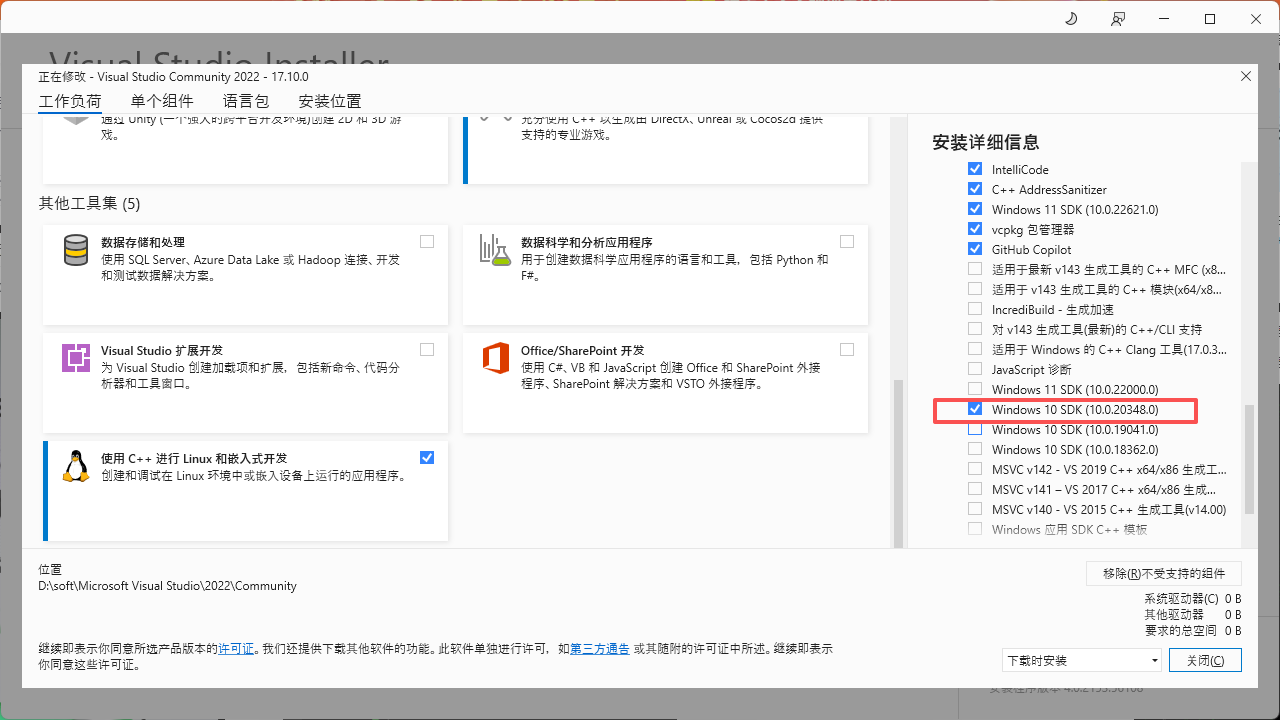Open the 第三方通告 link
1280x720 pixels.
(x=600, y=649)
